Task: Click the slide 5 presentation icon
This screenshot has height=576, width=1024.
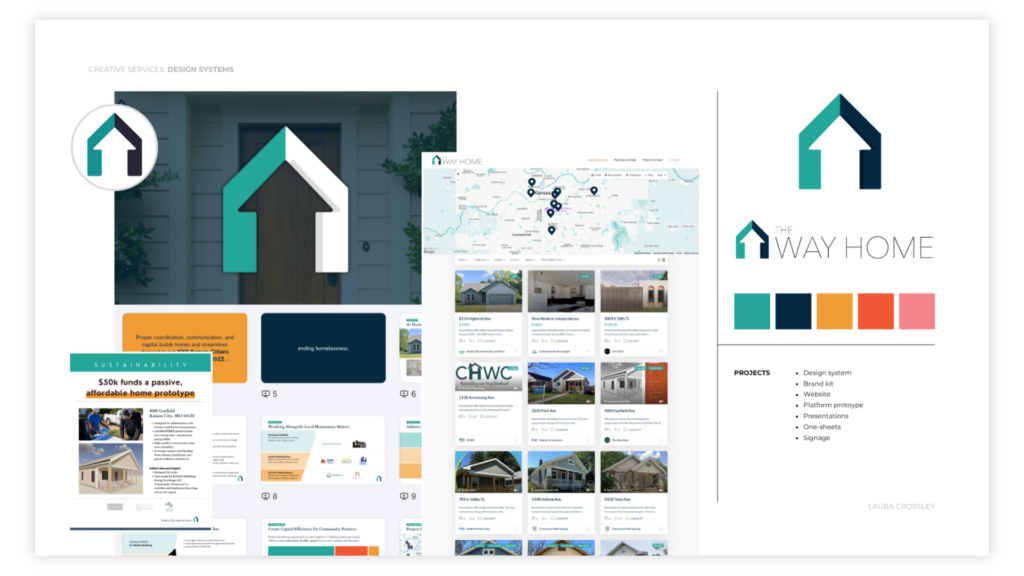Action: pyautogui.click(x=266, y=394)
